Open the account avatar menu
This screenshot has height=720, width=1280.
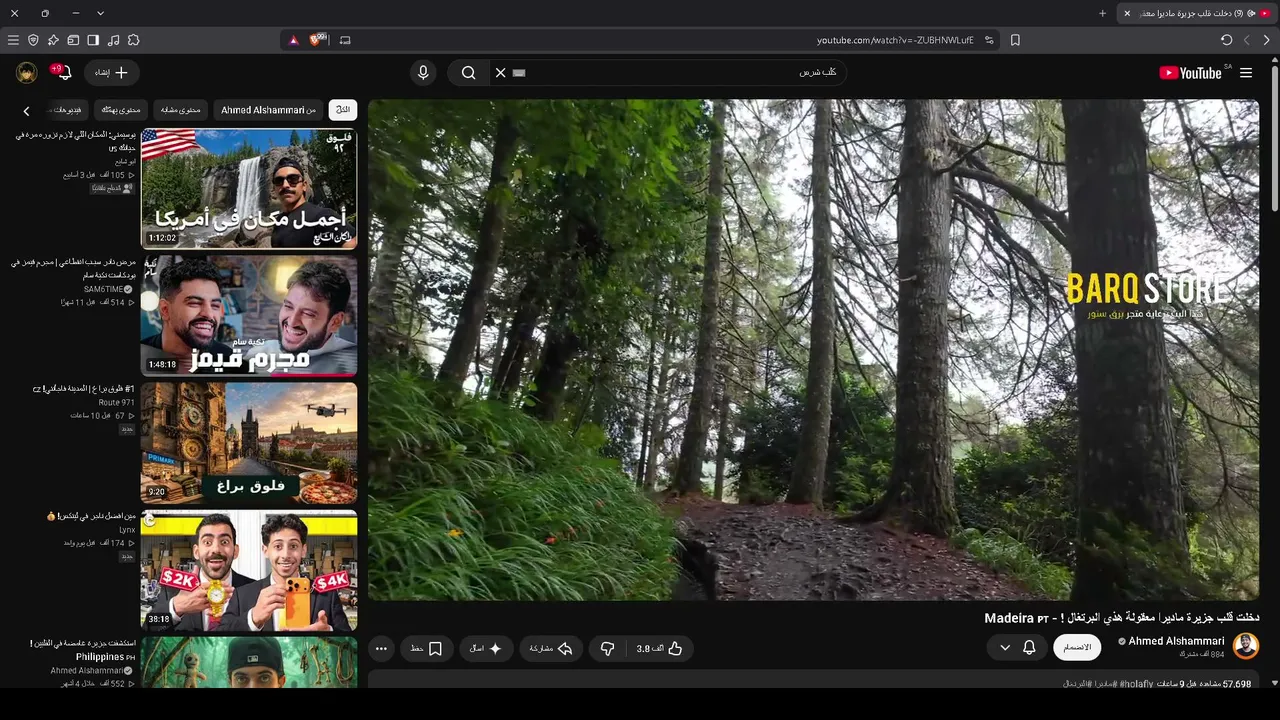click(x=27, y=73)
